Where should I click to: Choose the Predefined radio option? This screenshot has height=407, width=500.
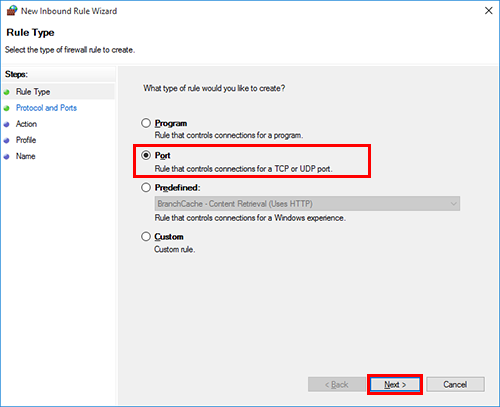(146, 187)
